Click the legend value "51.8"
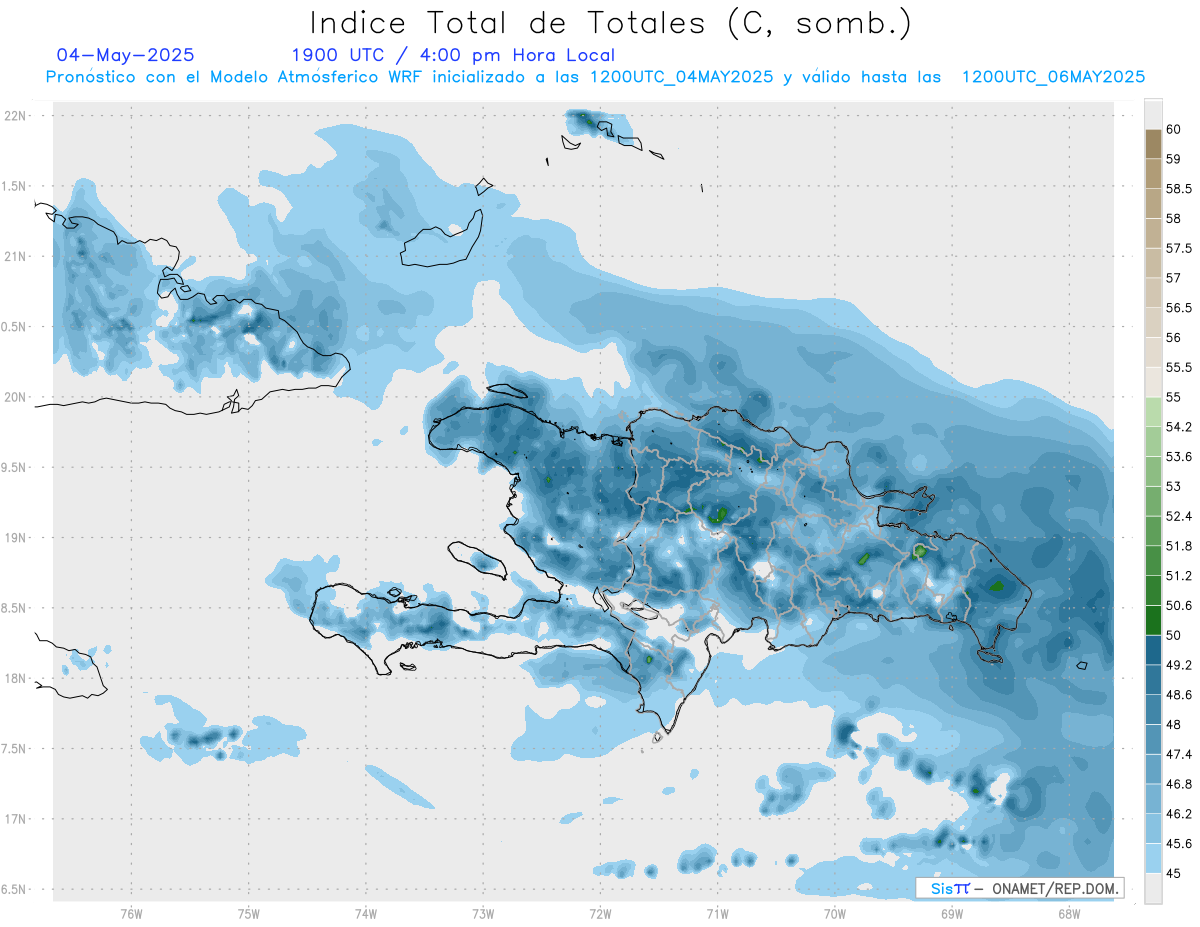1200x927 pixels. (1179, 546)
